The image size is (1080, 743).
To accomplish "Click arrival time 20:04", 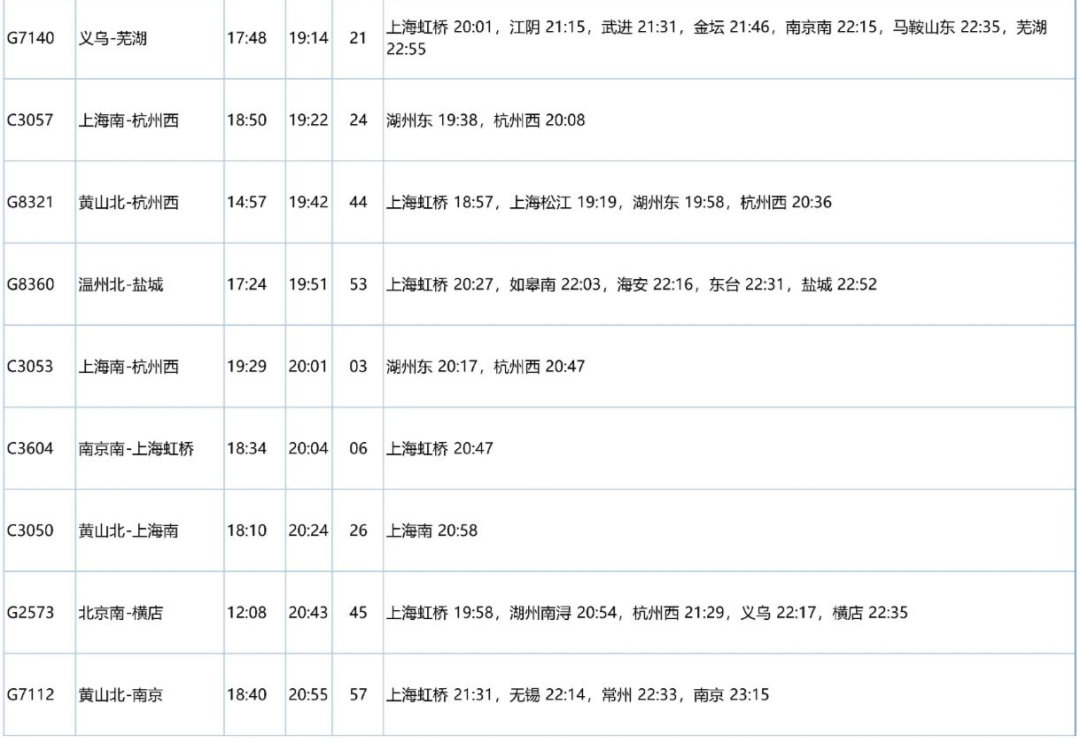I will pyautogui.click(x=308, y=448).
